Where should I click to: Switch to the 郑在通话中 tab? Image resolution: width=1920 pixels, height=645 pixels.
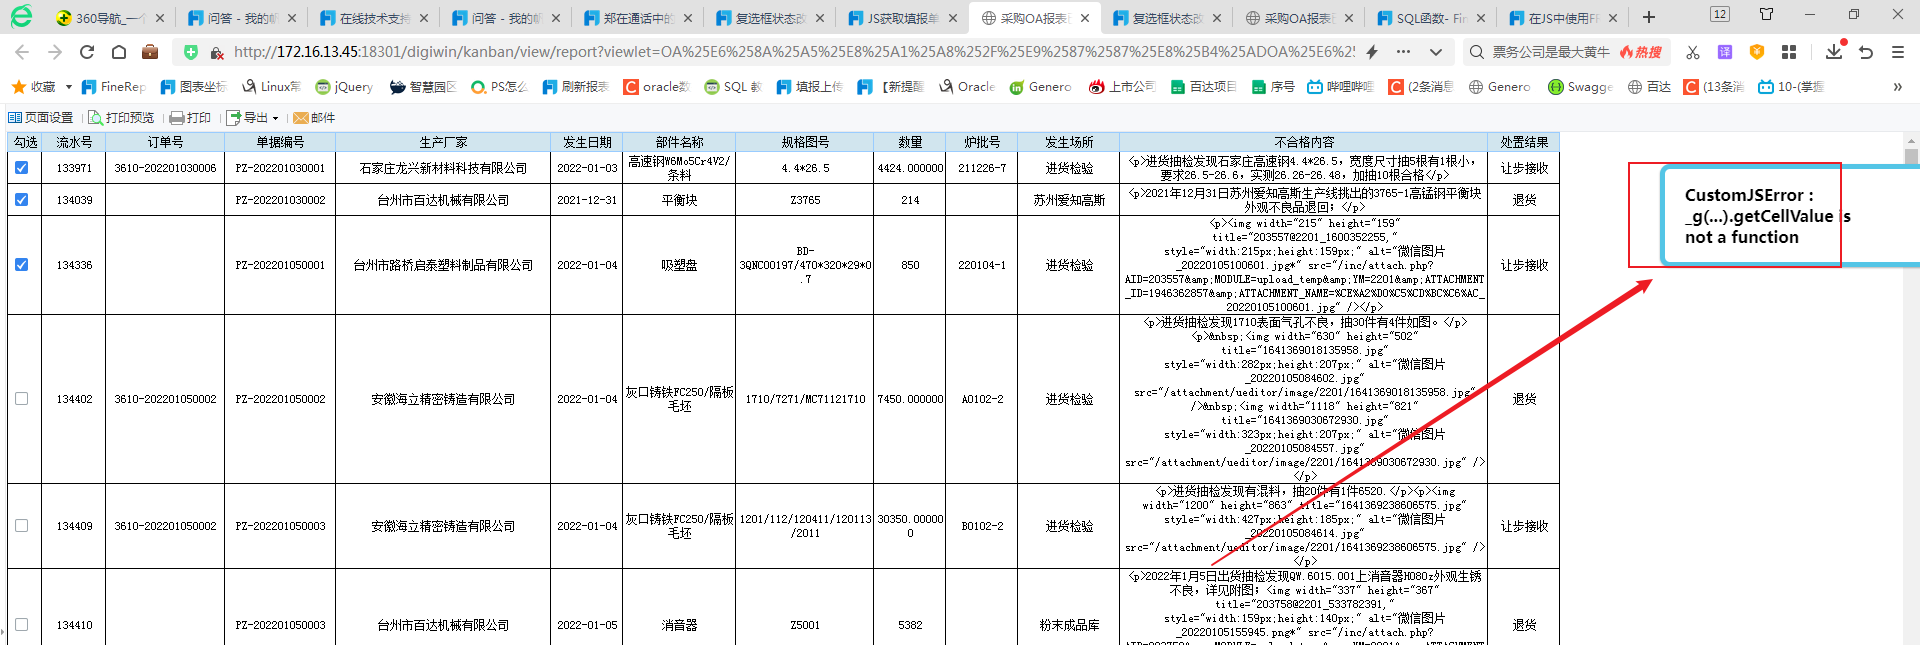(x=636, y=18)
